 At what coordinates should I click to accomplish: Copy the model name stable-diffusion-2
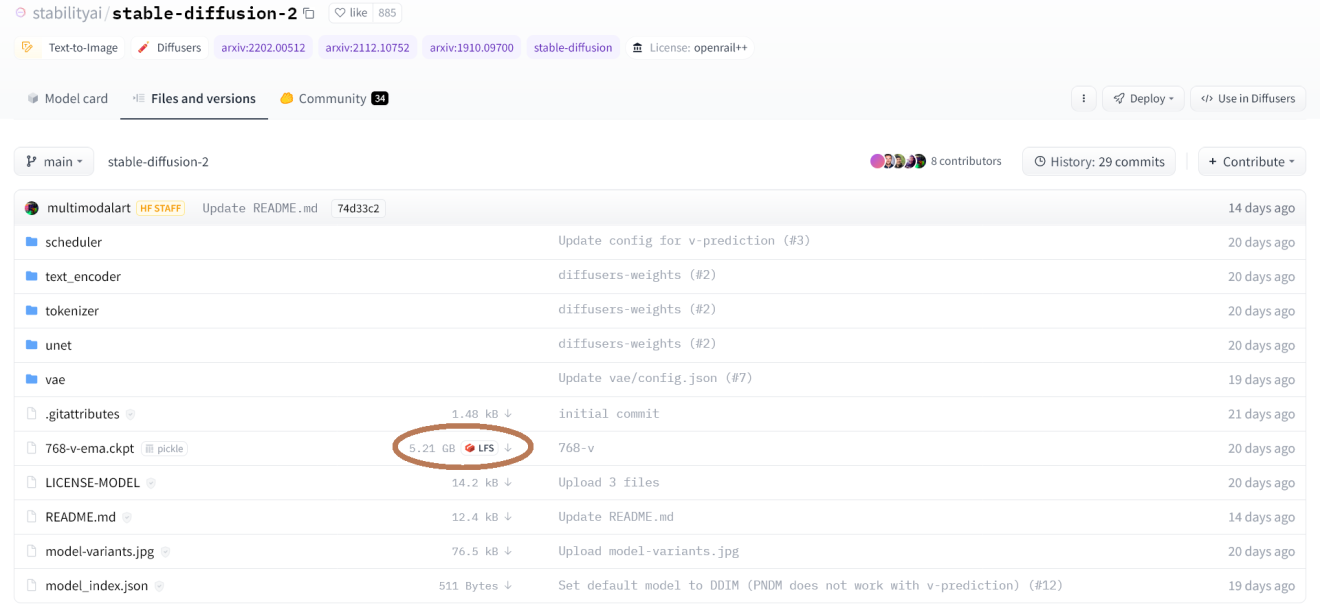[x=309, y=14]
